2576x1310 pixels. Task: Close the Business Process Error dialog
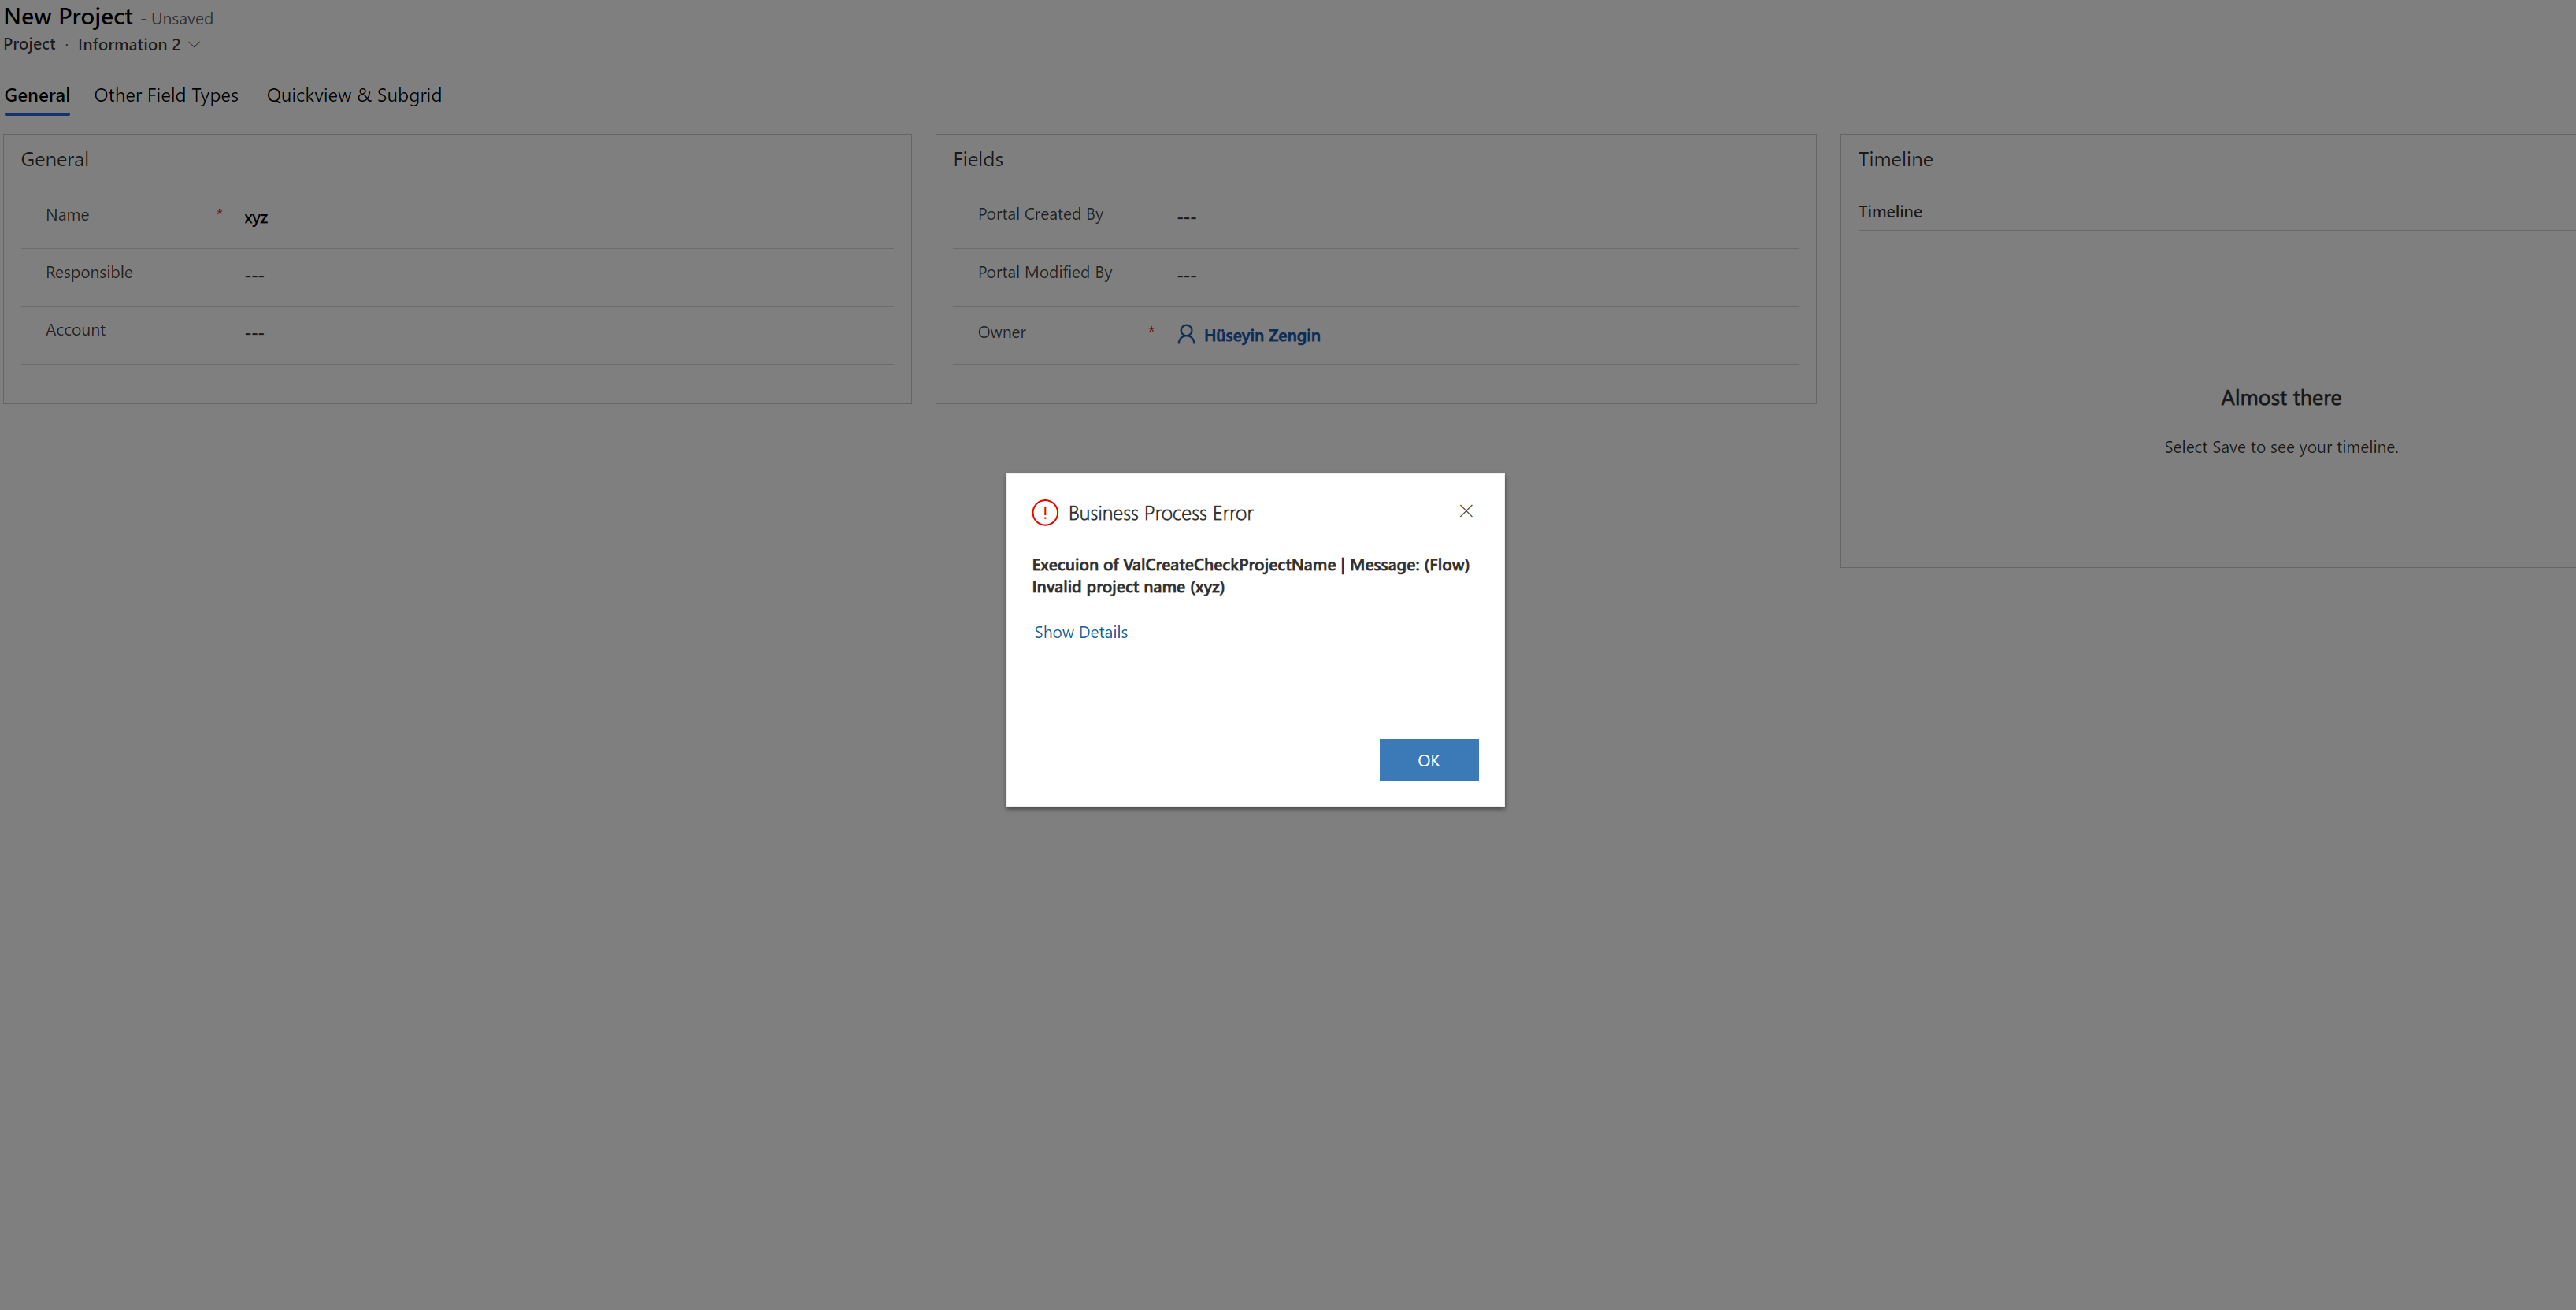pos(1465,511)
